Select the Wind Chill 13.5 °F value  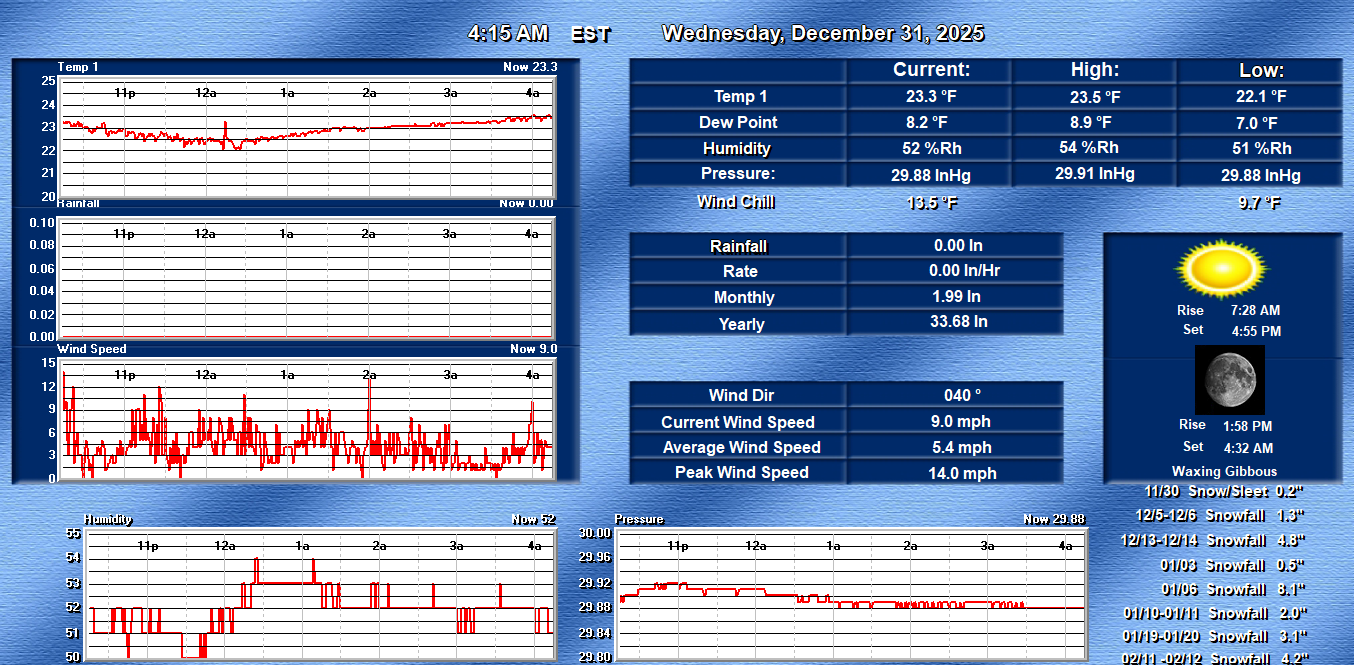click(x=931, y=203)
